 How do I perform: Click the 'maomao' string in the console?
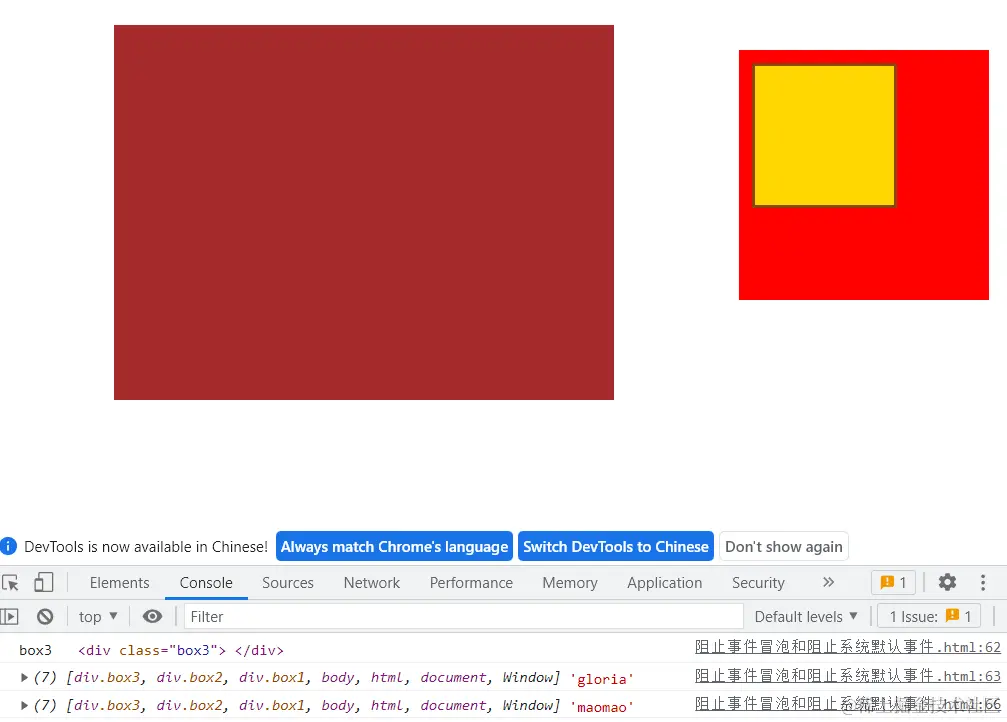(602, 707)
